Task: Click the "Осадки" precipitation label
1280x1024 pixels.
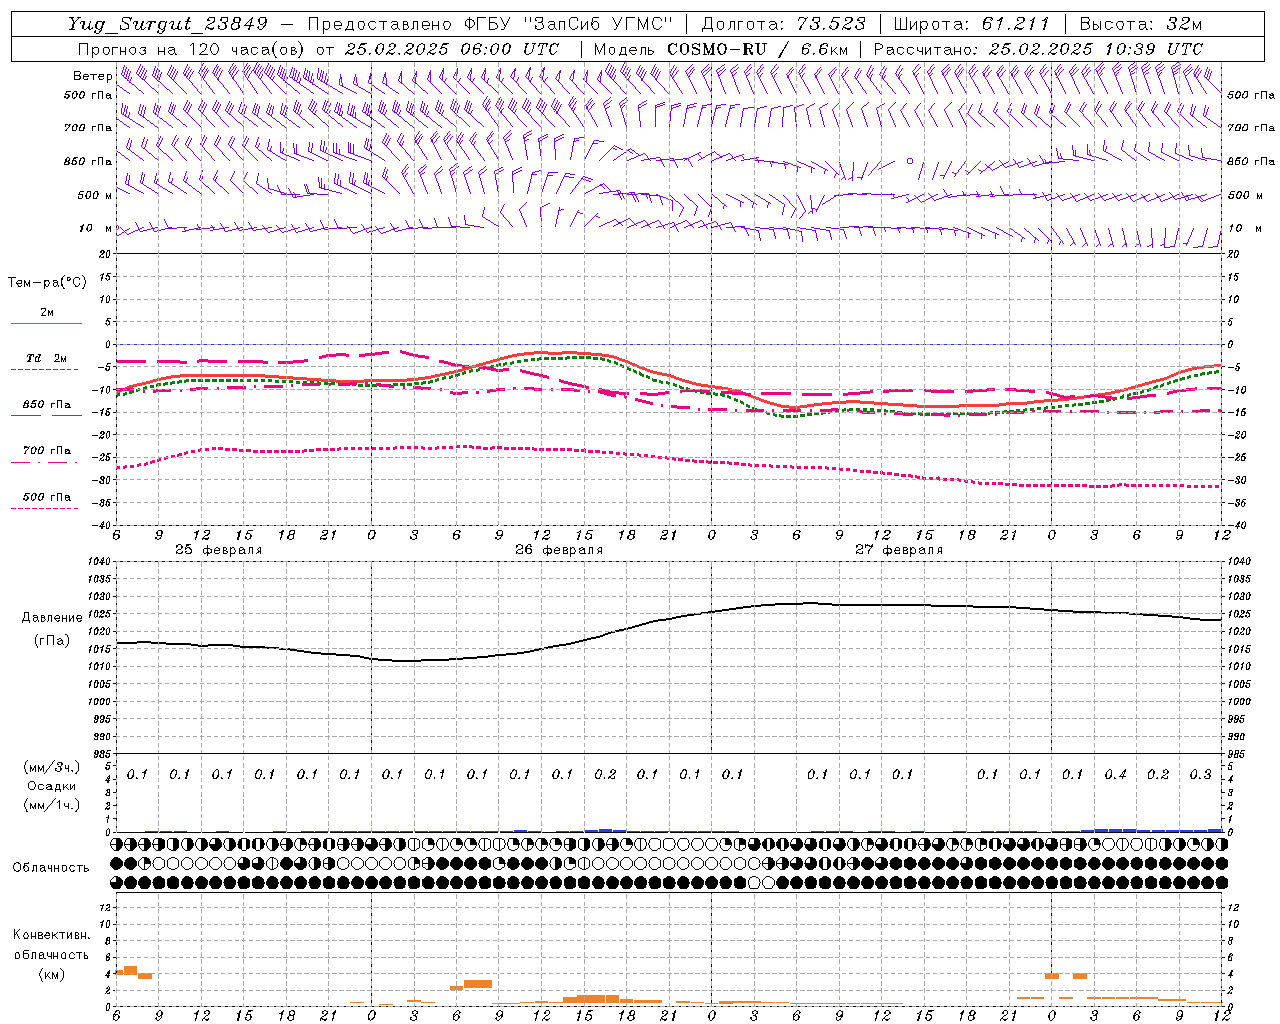Action: (x=52, y=786)
